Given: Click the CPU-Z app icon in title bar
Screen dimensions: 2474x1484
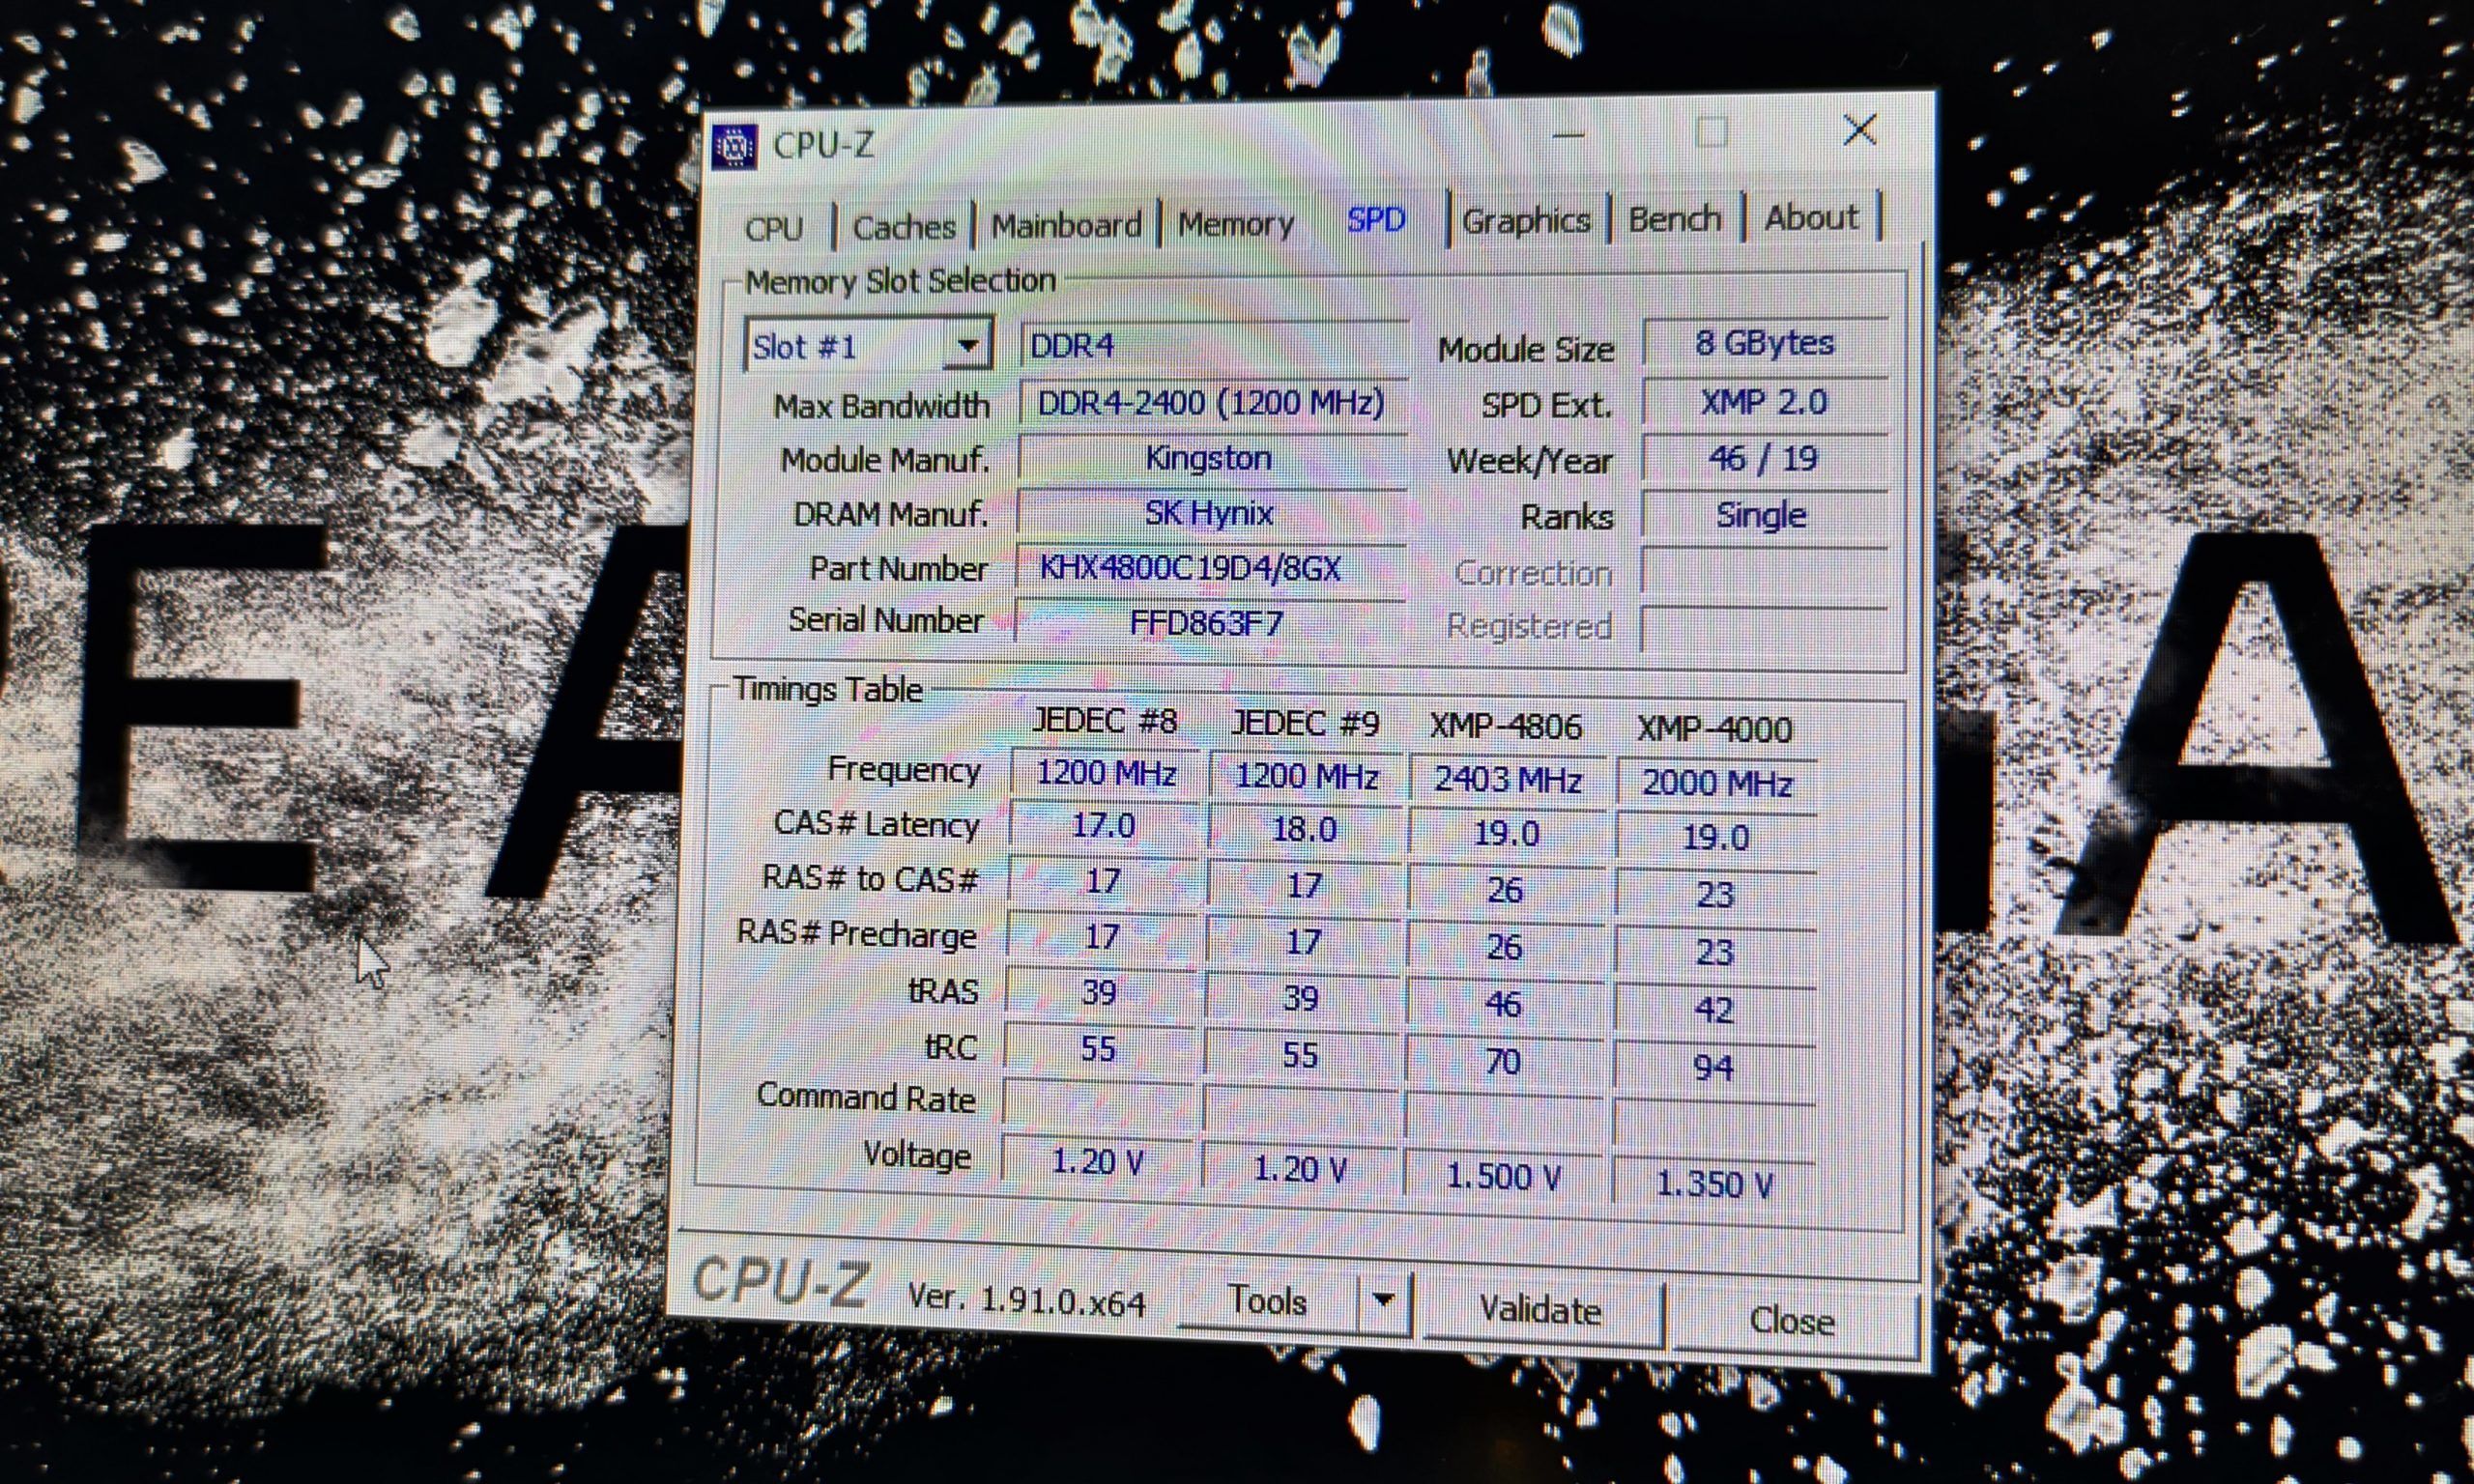Looking at the screenshot, I should 735,147.
